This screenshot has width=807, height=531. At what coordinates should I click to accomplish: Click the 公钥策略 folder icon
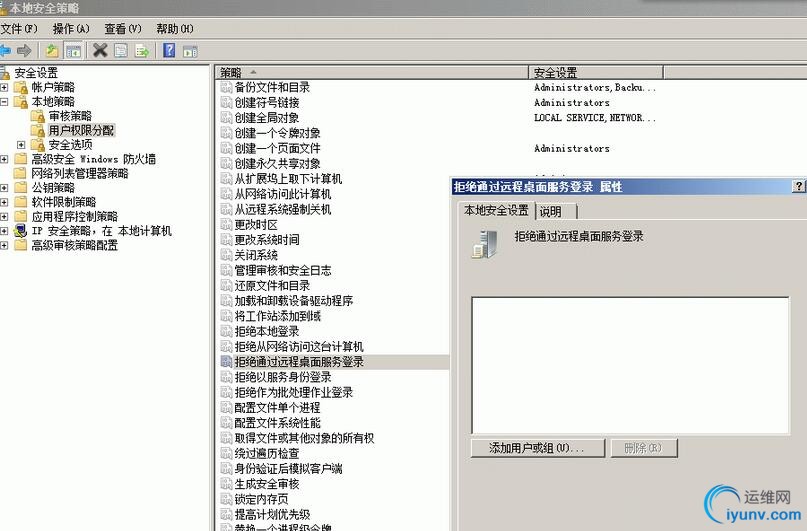[x=21, y=187]
